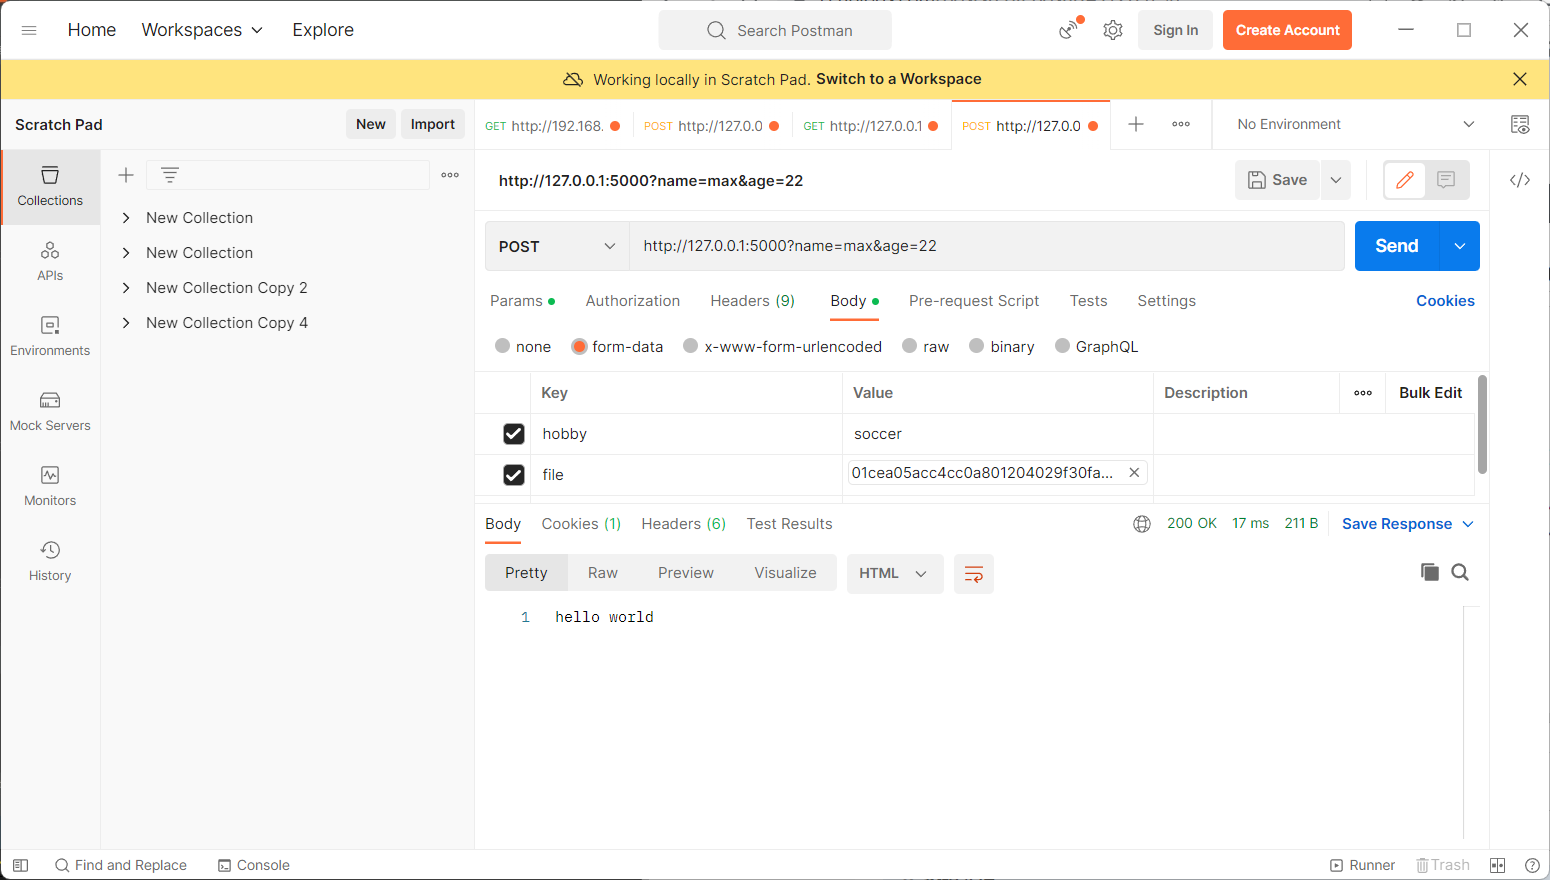Change the POST method dropdown

[x=557, y=246]
